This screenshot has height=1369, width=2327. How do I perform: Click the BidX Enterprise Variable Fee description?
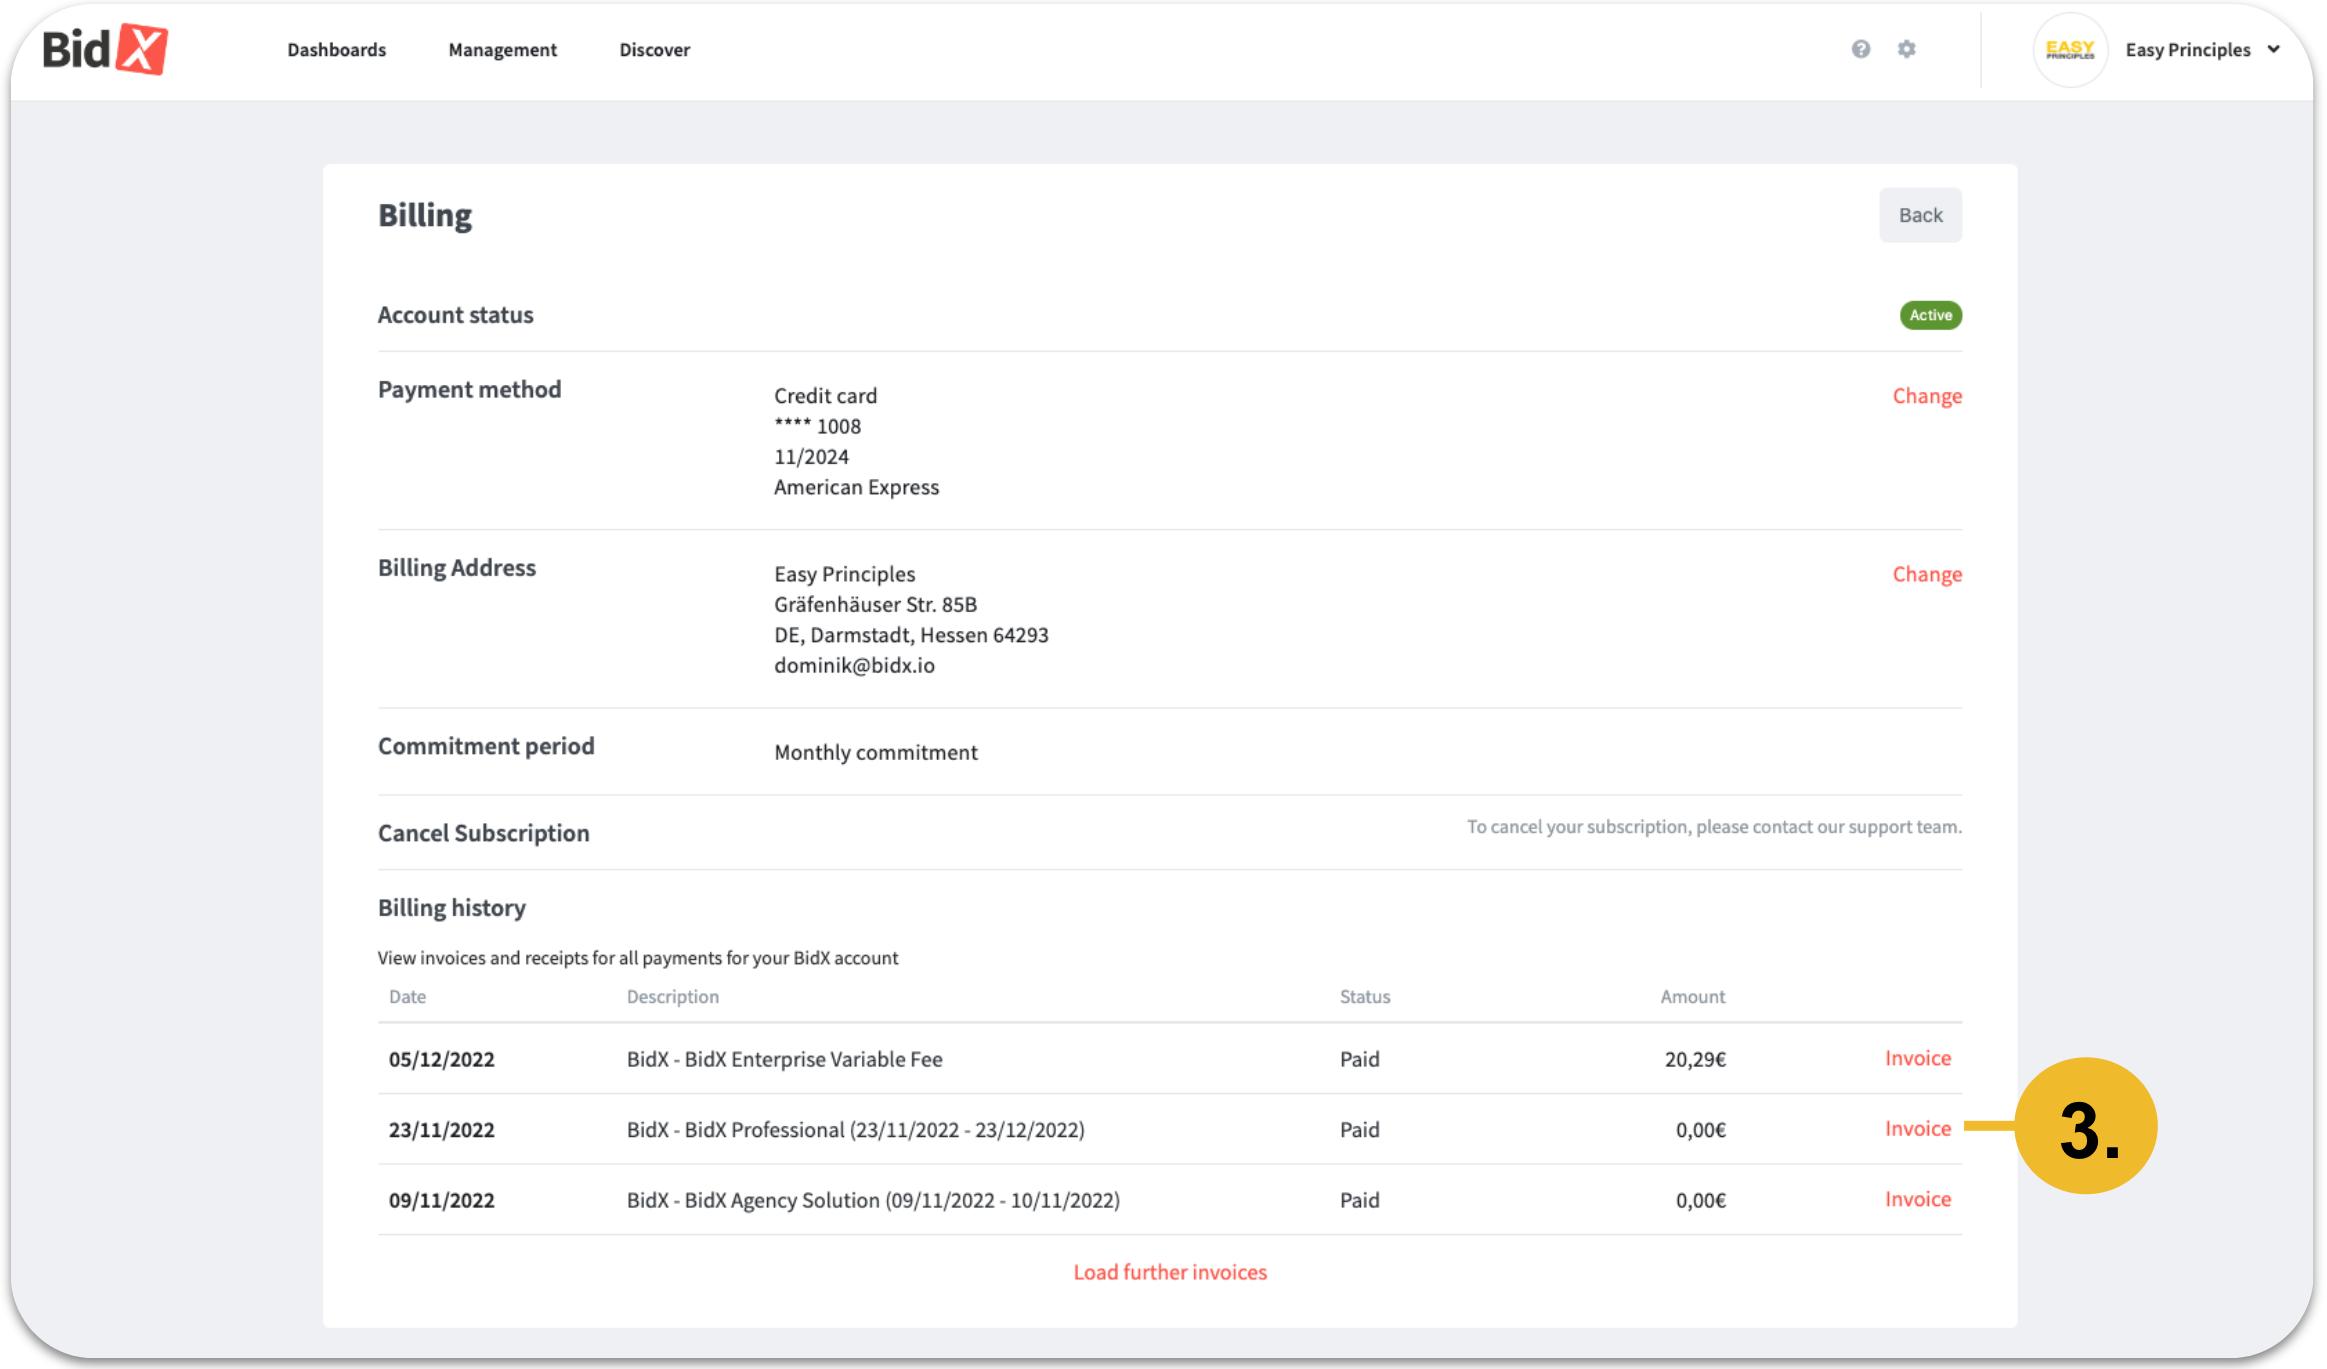coord(785,1059)
